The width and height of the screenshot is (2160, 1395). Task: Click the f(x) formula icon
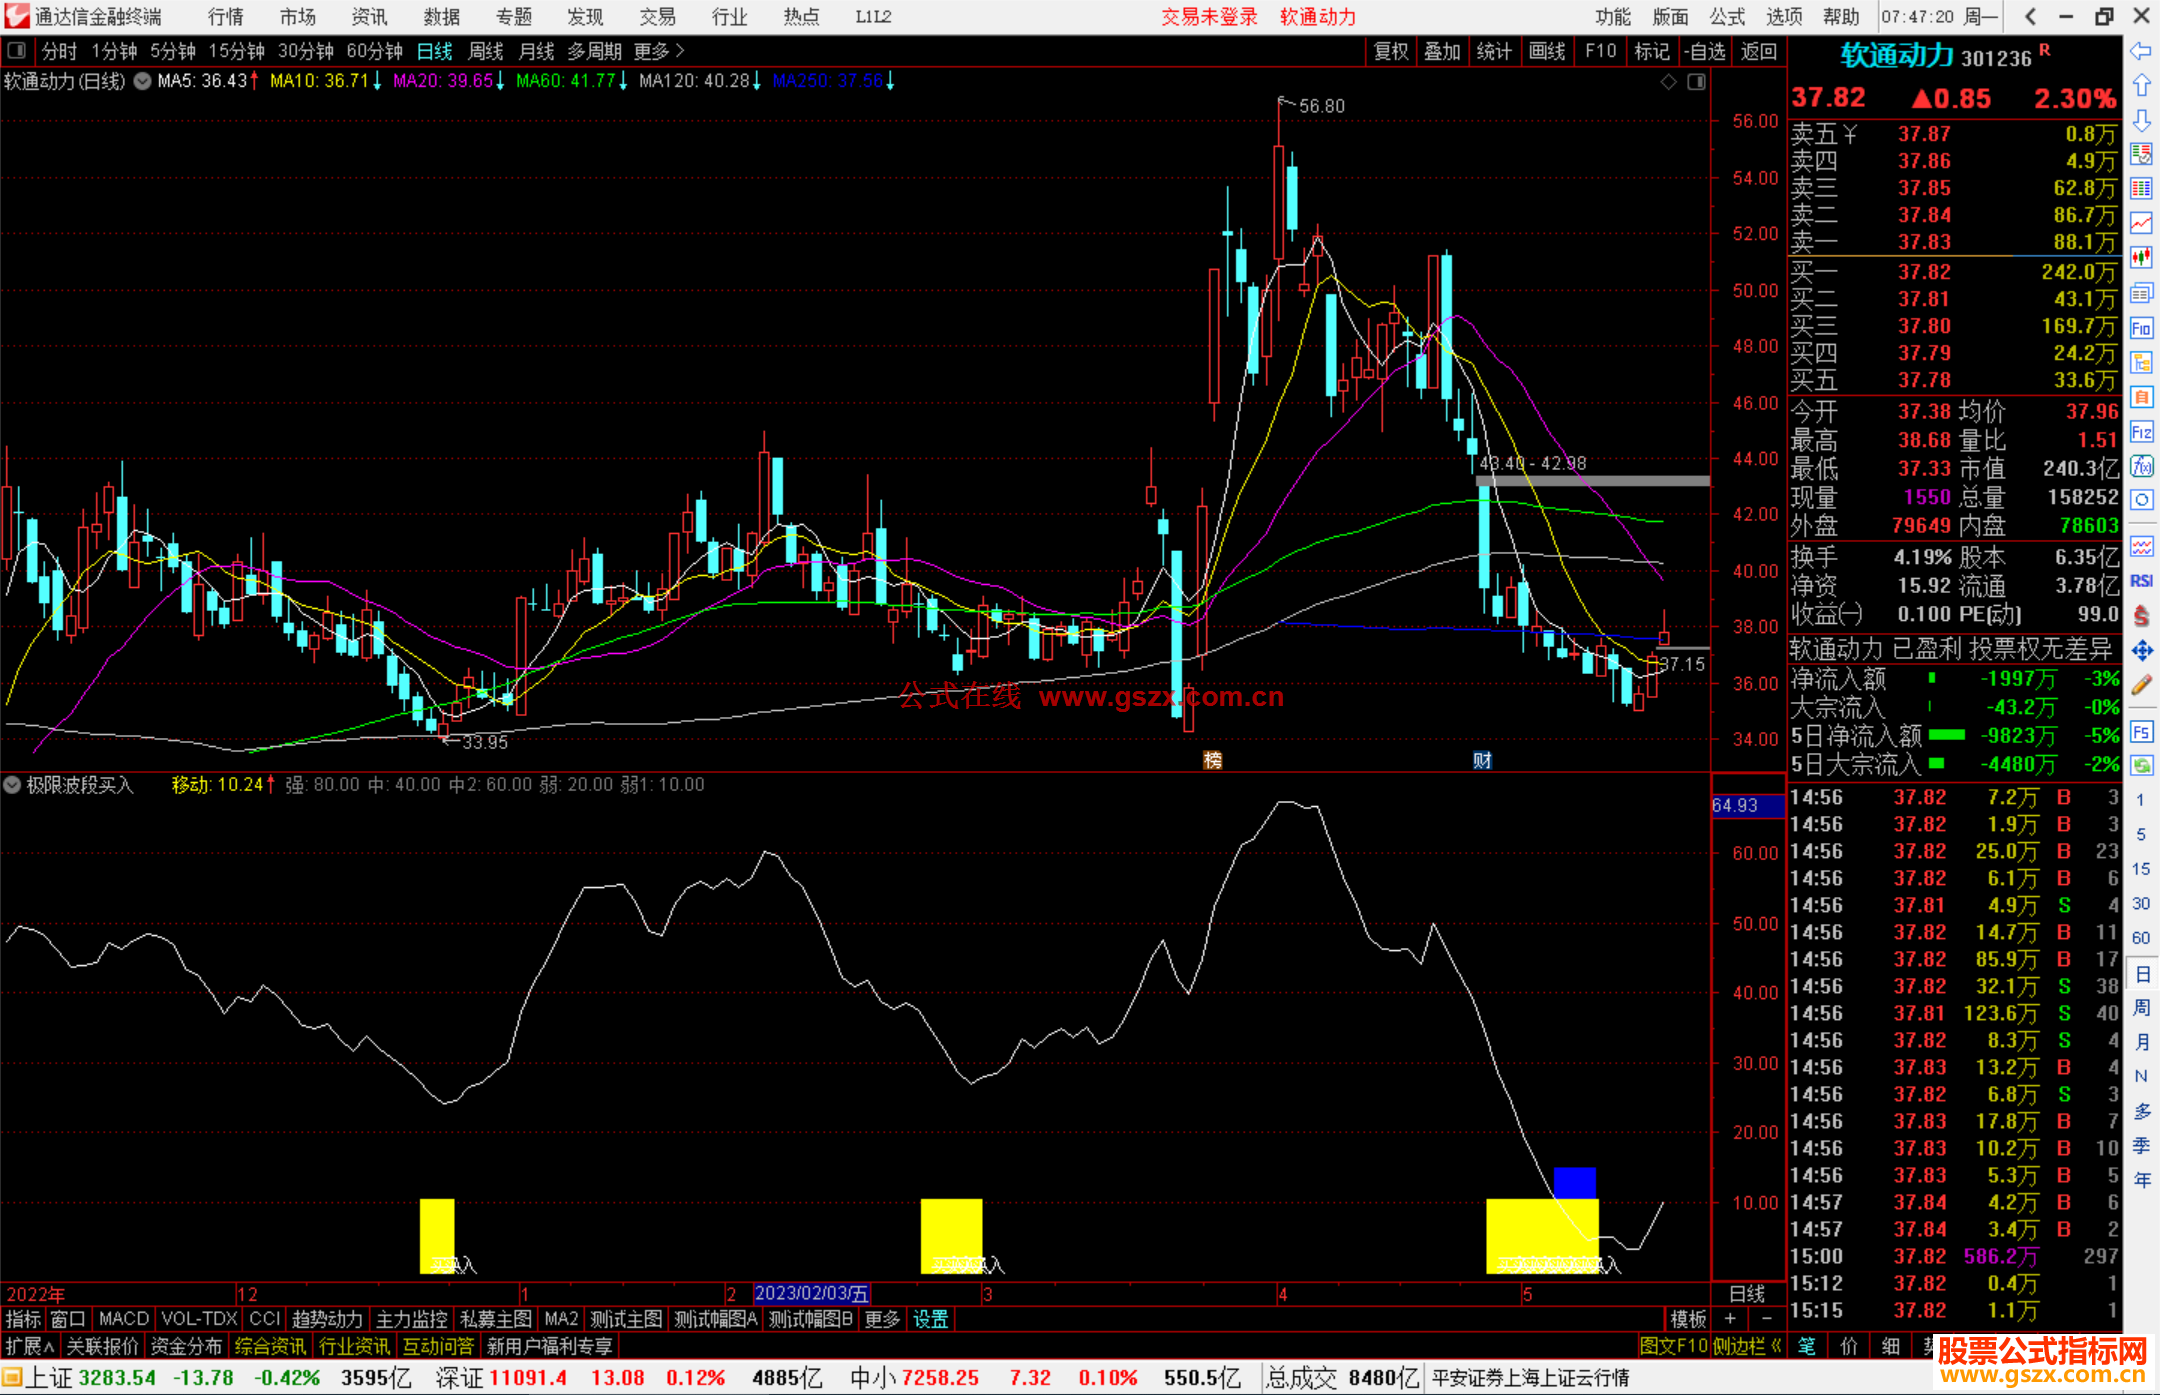pyautogui.click(x=2141, y=466)
